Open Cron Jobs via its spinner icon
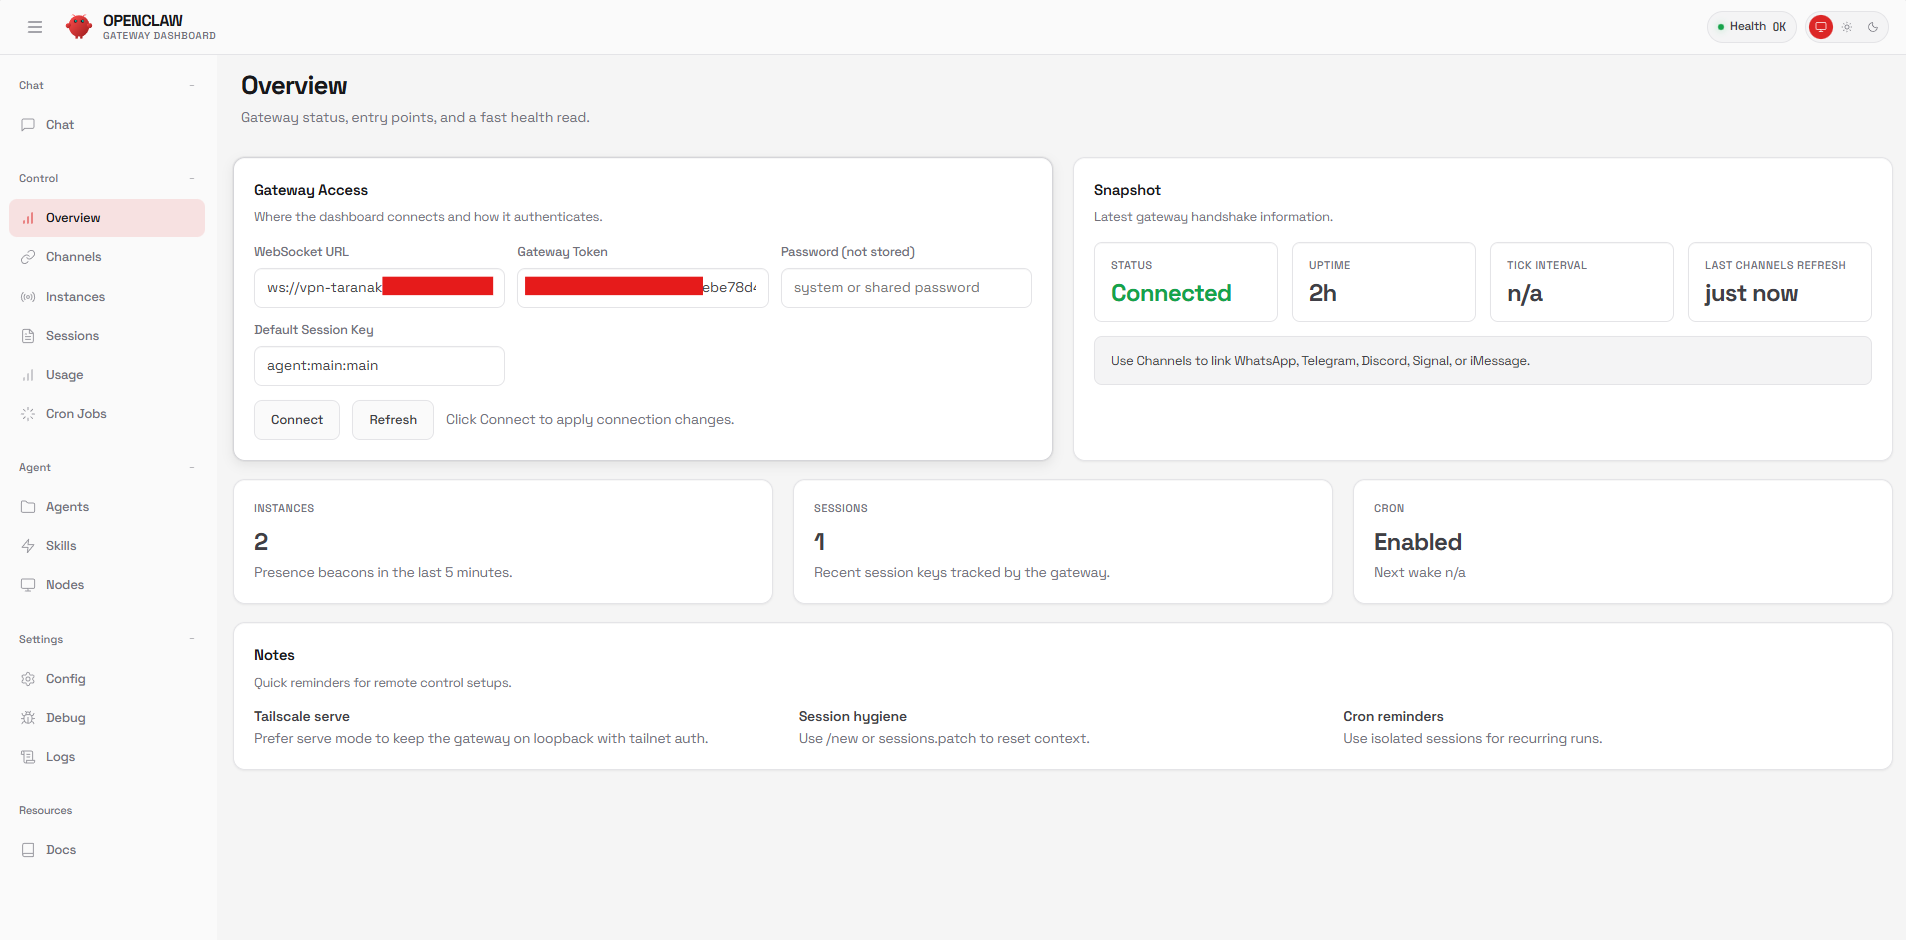The width and height of the screenshot is (1906, 940). [28, 414]
